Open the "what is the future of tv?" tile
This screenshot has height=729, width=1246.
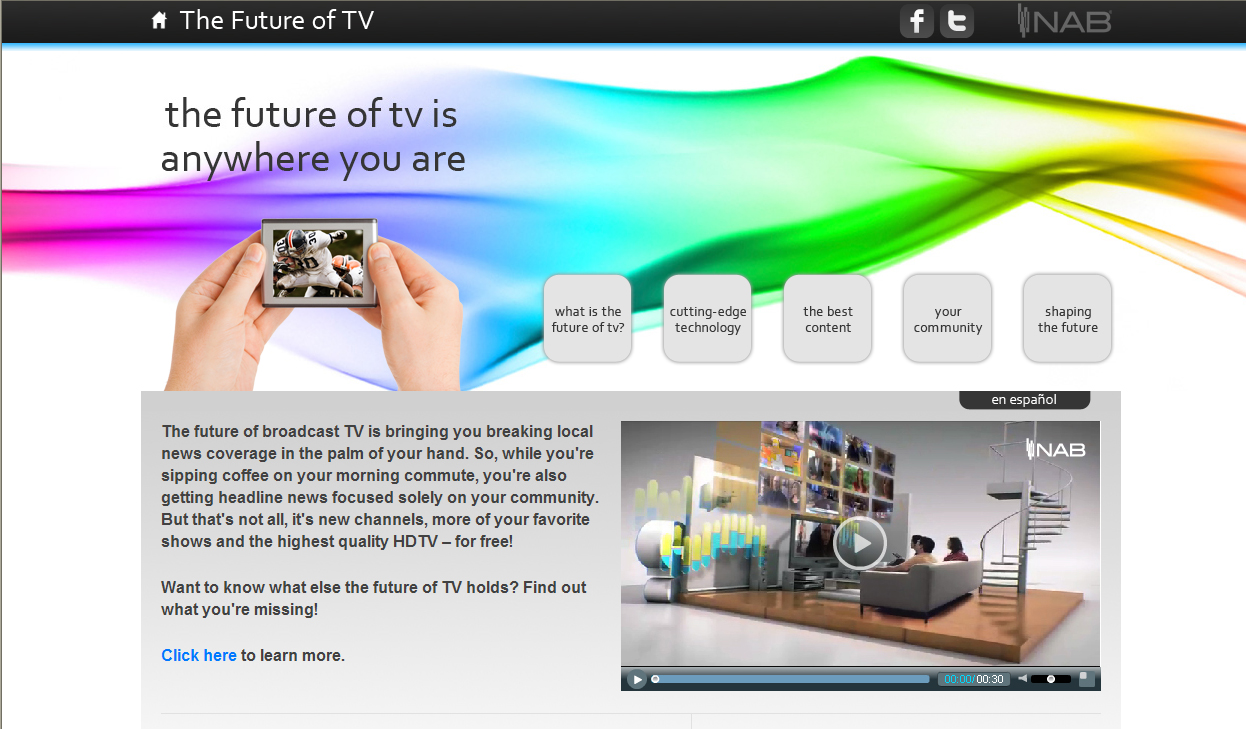pyautogui.click(x=587, y=319)
